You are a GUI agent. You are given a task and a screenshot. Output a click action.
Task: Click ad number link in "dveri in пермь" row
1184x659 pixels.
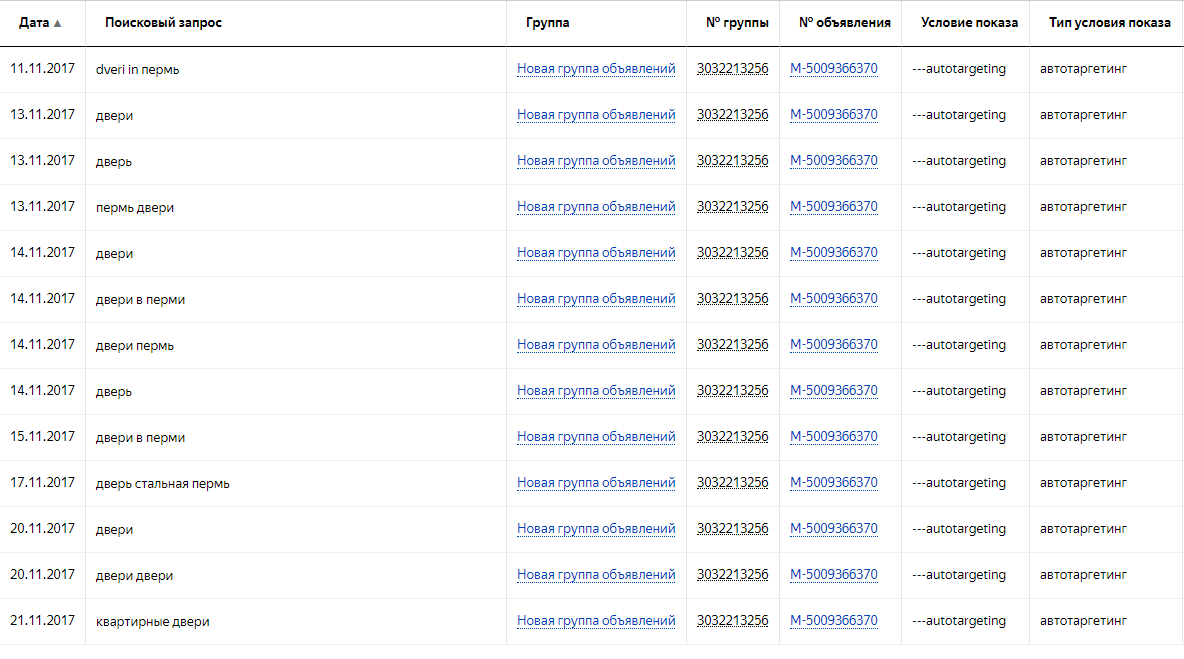[834, 69]
